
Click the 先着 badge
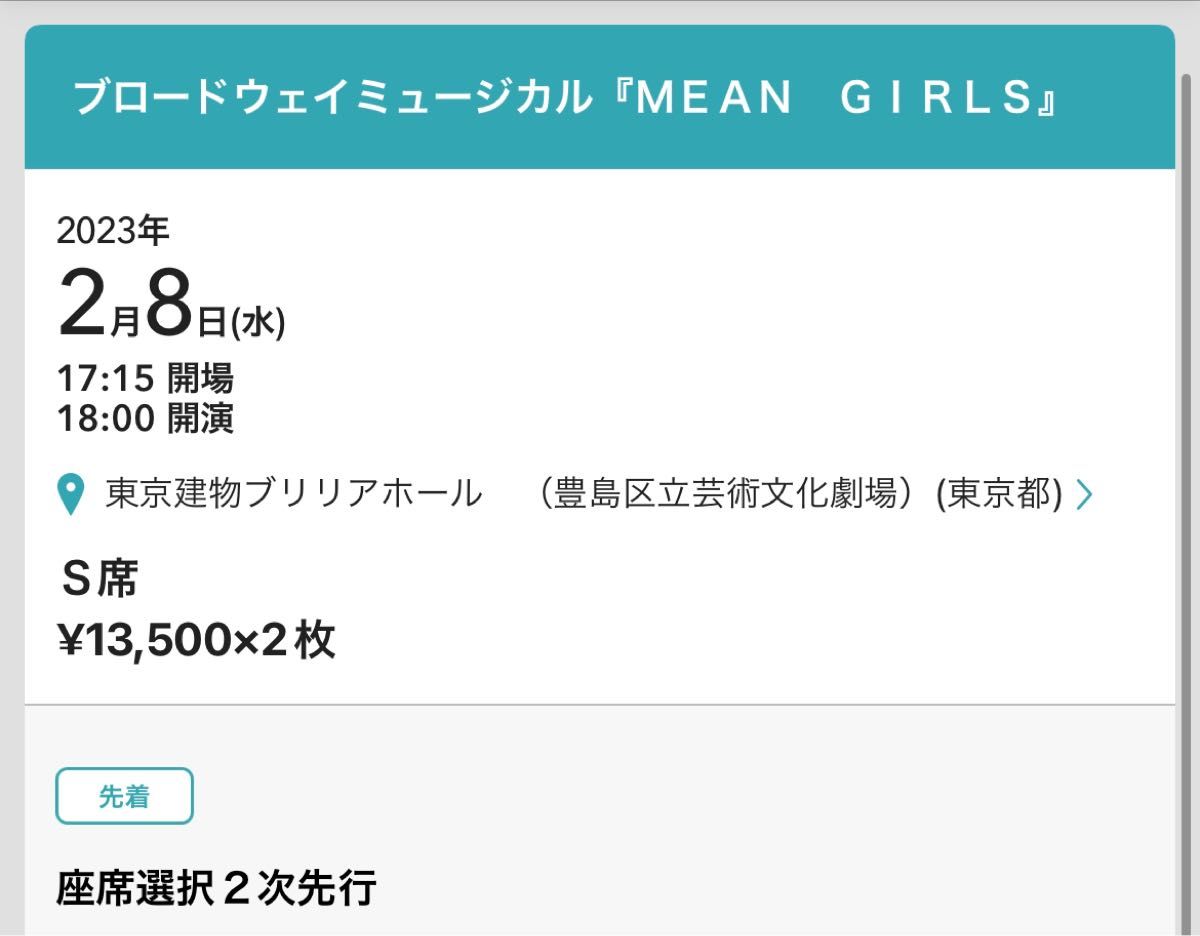[x=124, y=796]
